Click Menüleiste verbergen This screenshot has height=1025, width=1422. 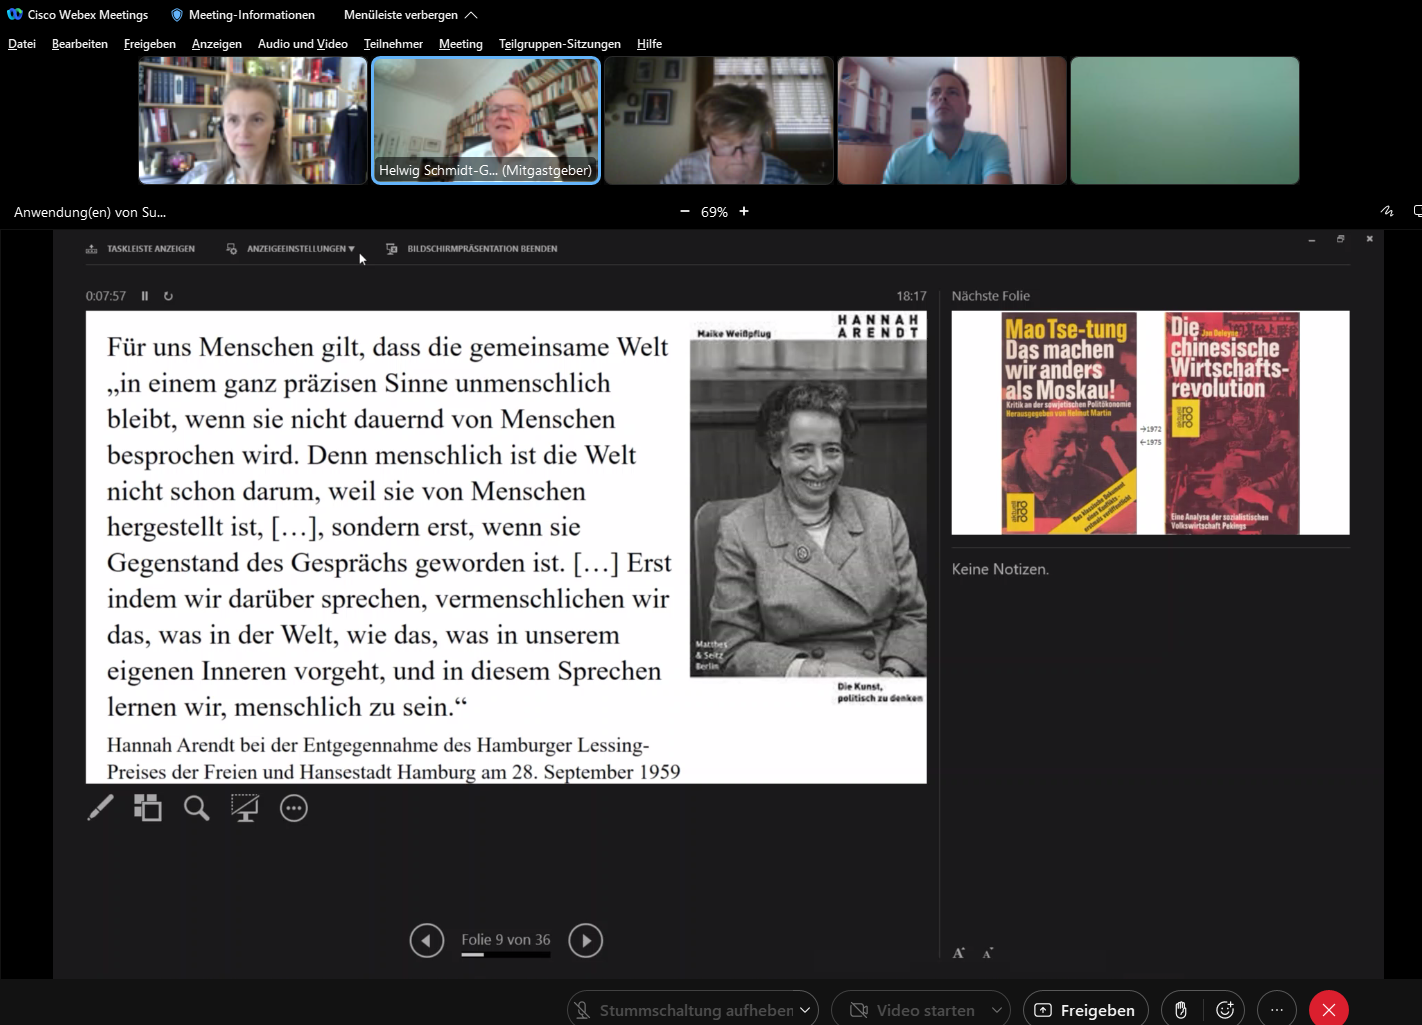[401, 15]
